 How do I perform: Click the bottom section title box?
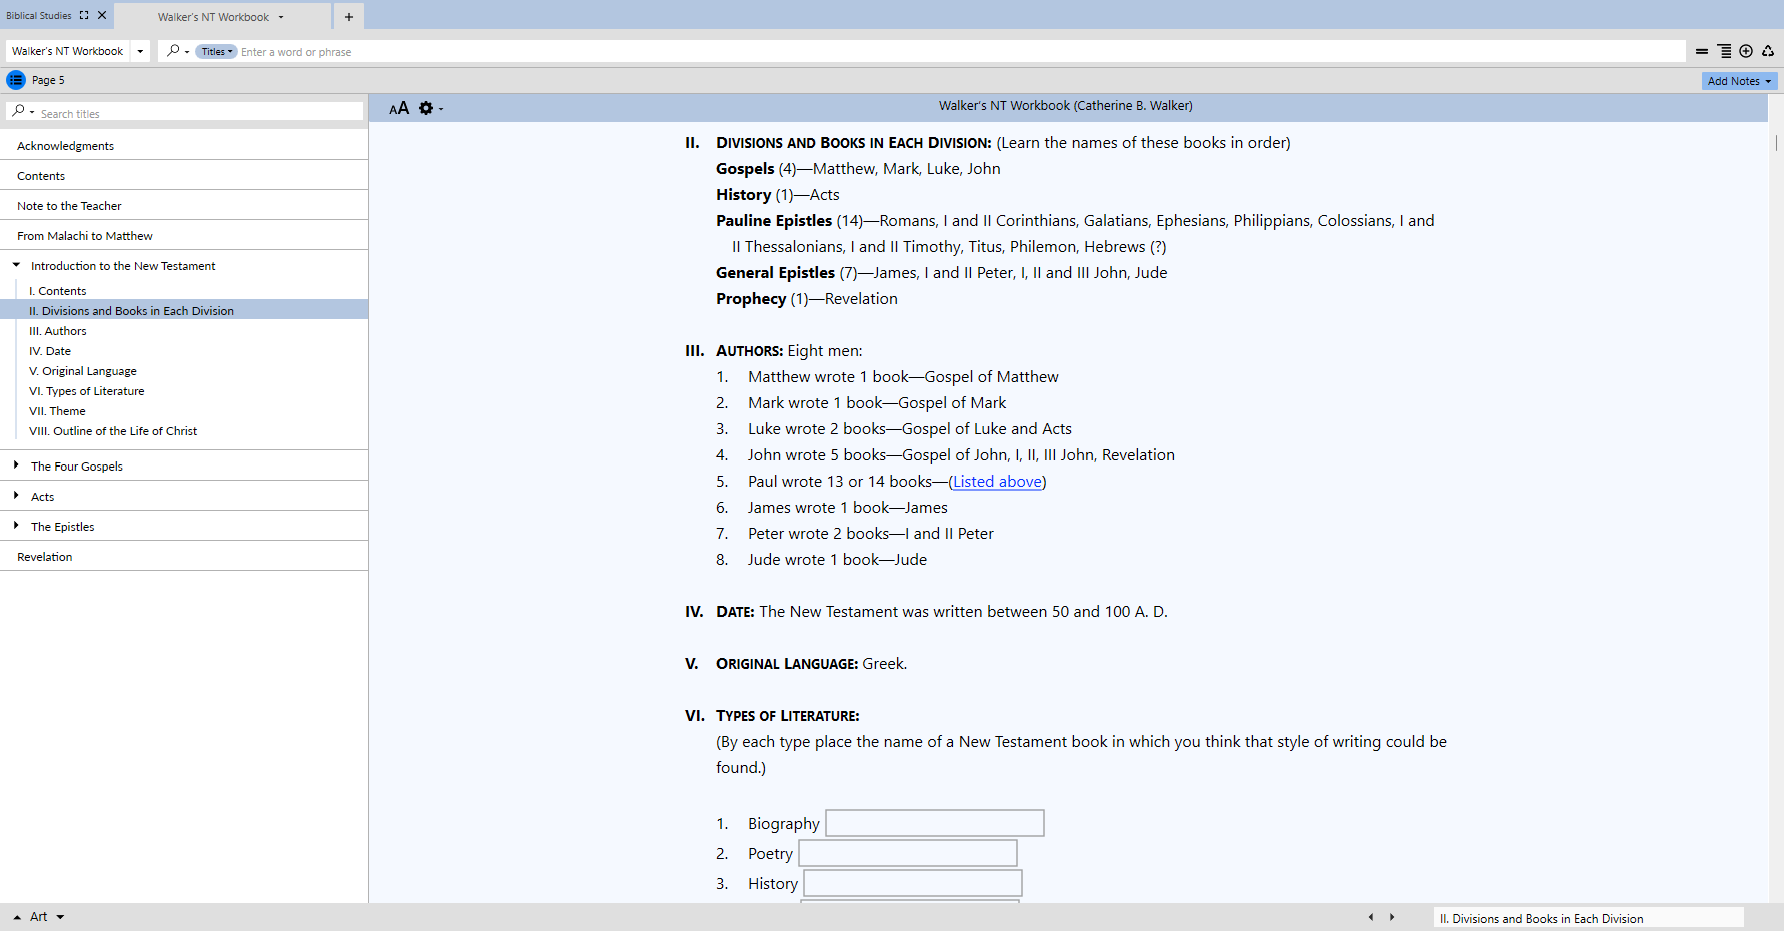[1588, 918]
